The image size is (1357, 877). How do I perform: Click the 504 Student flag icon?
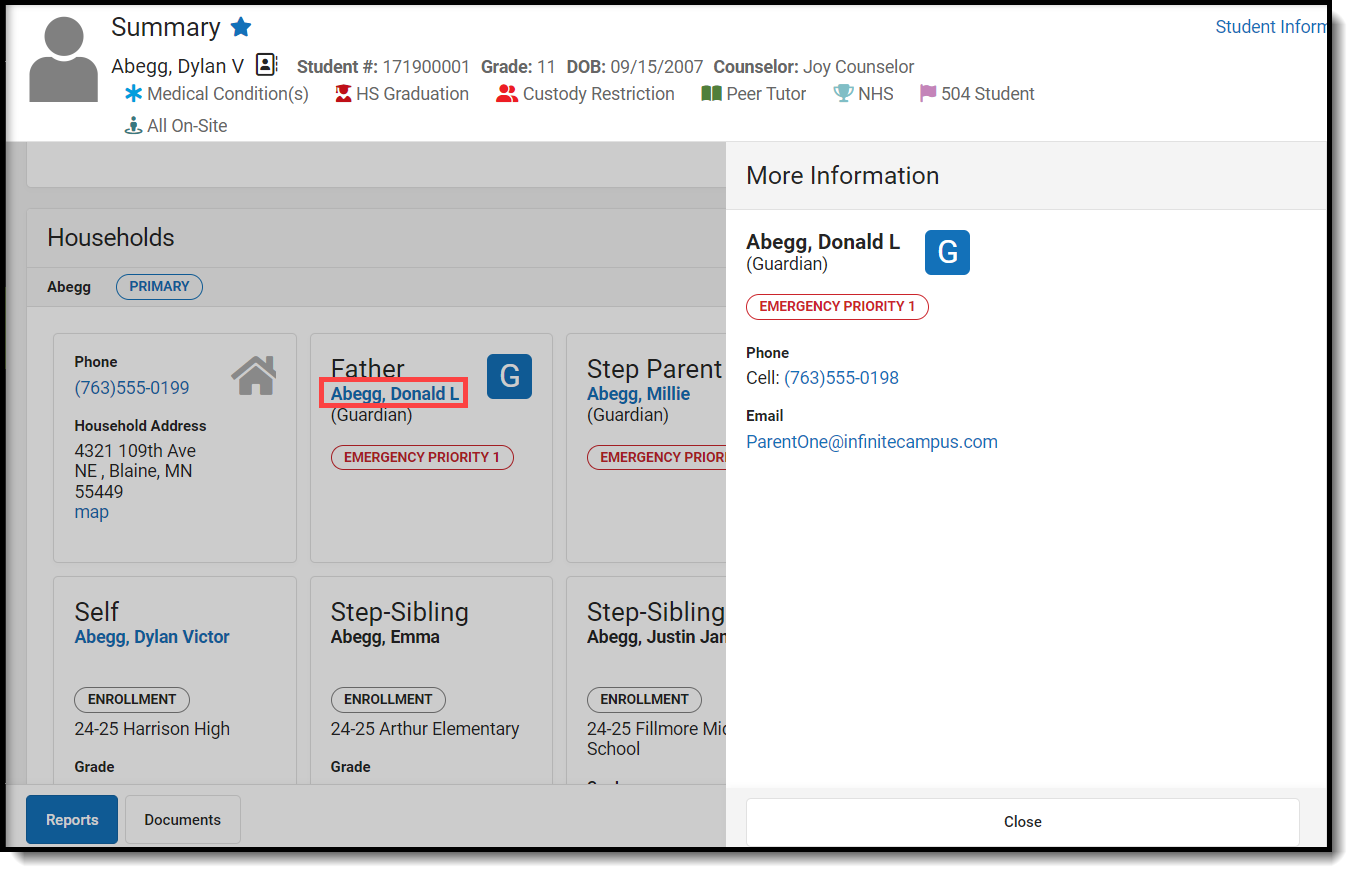coord(928,94)
